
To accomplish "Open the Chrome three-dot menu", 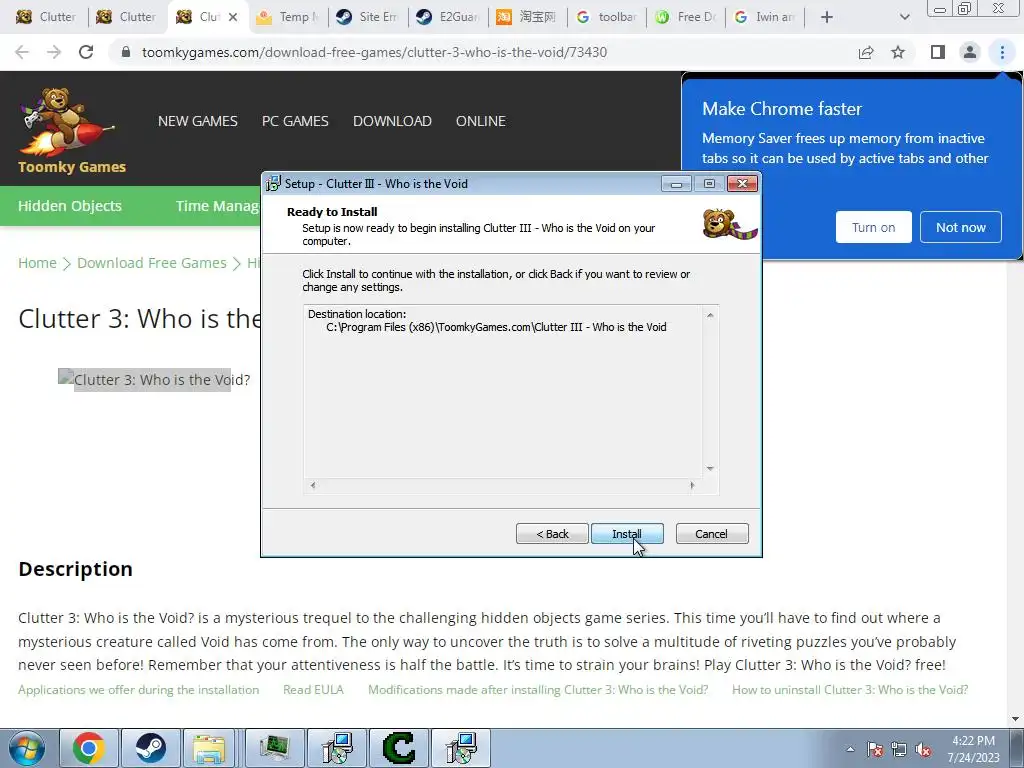I will point(1002,52).
